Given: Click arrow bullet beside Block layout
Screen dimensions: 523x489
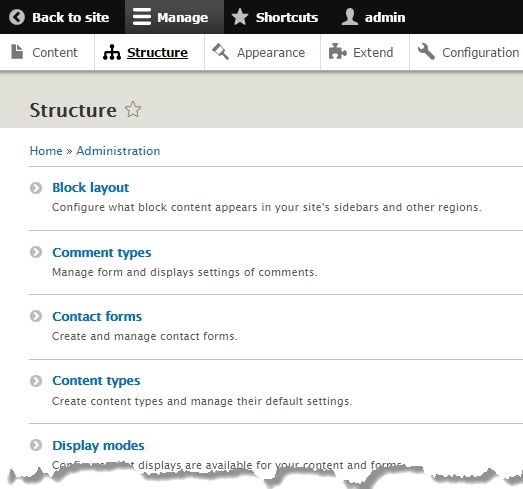Looking at the screenshot, I should pos(36,188).
